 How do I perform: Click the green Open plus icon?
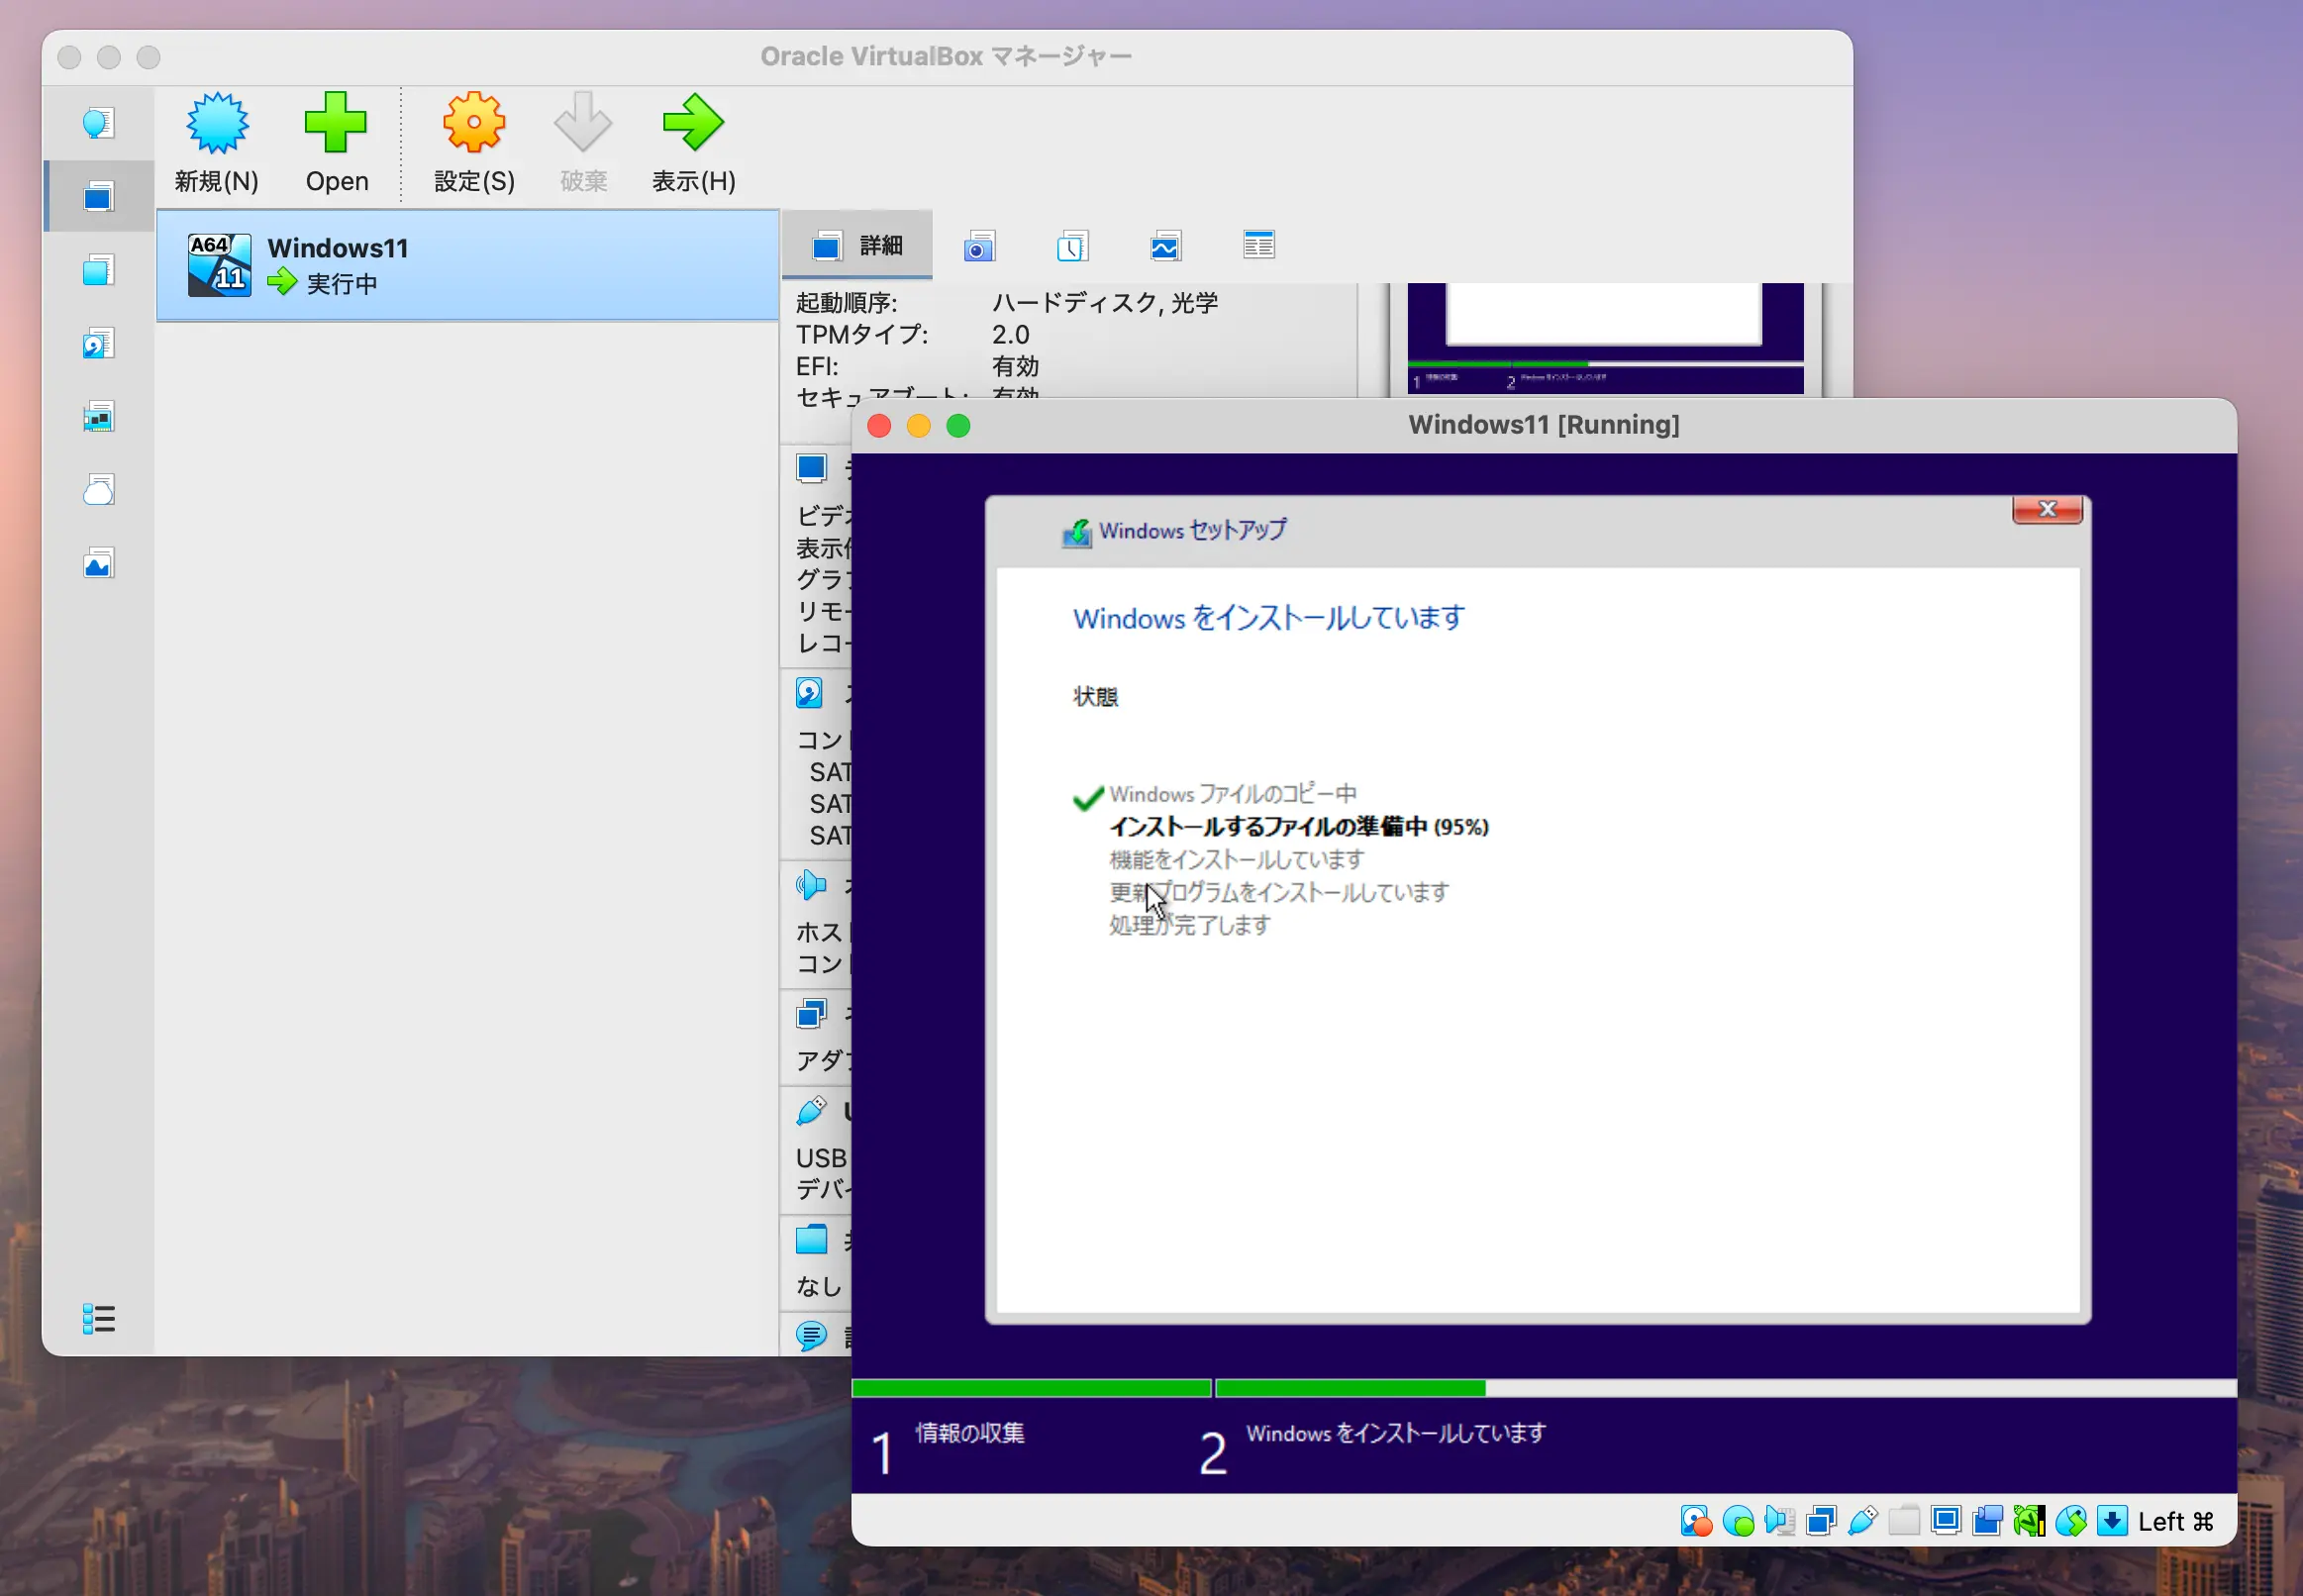(x=336, y=124)
